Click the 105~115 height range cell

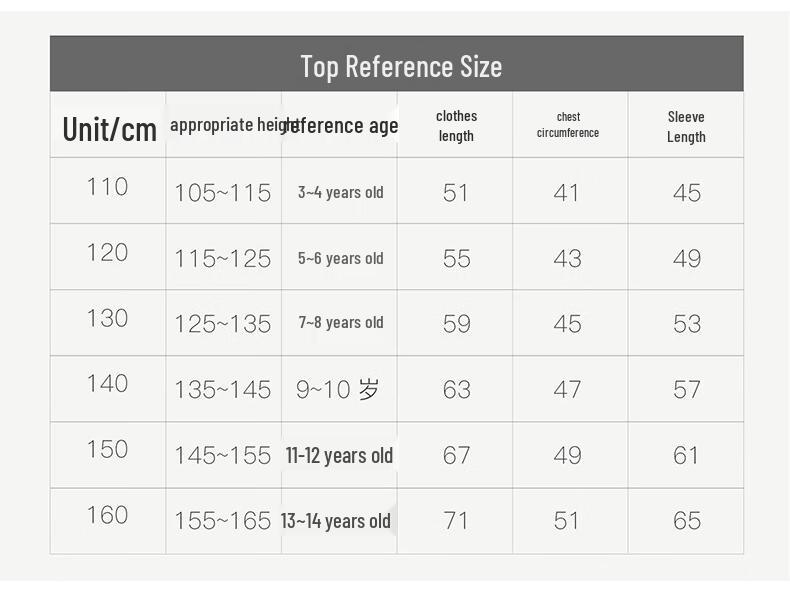pos(223,193)
